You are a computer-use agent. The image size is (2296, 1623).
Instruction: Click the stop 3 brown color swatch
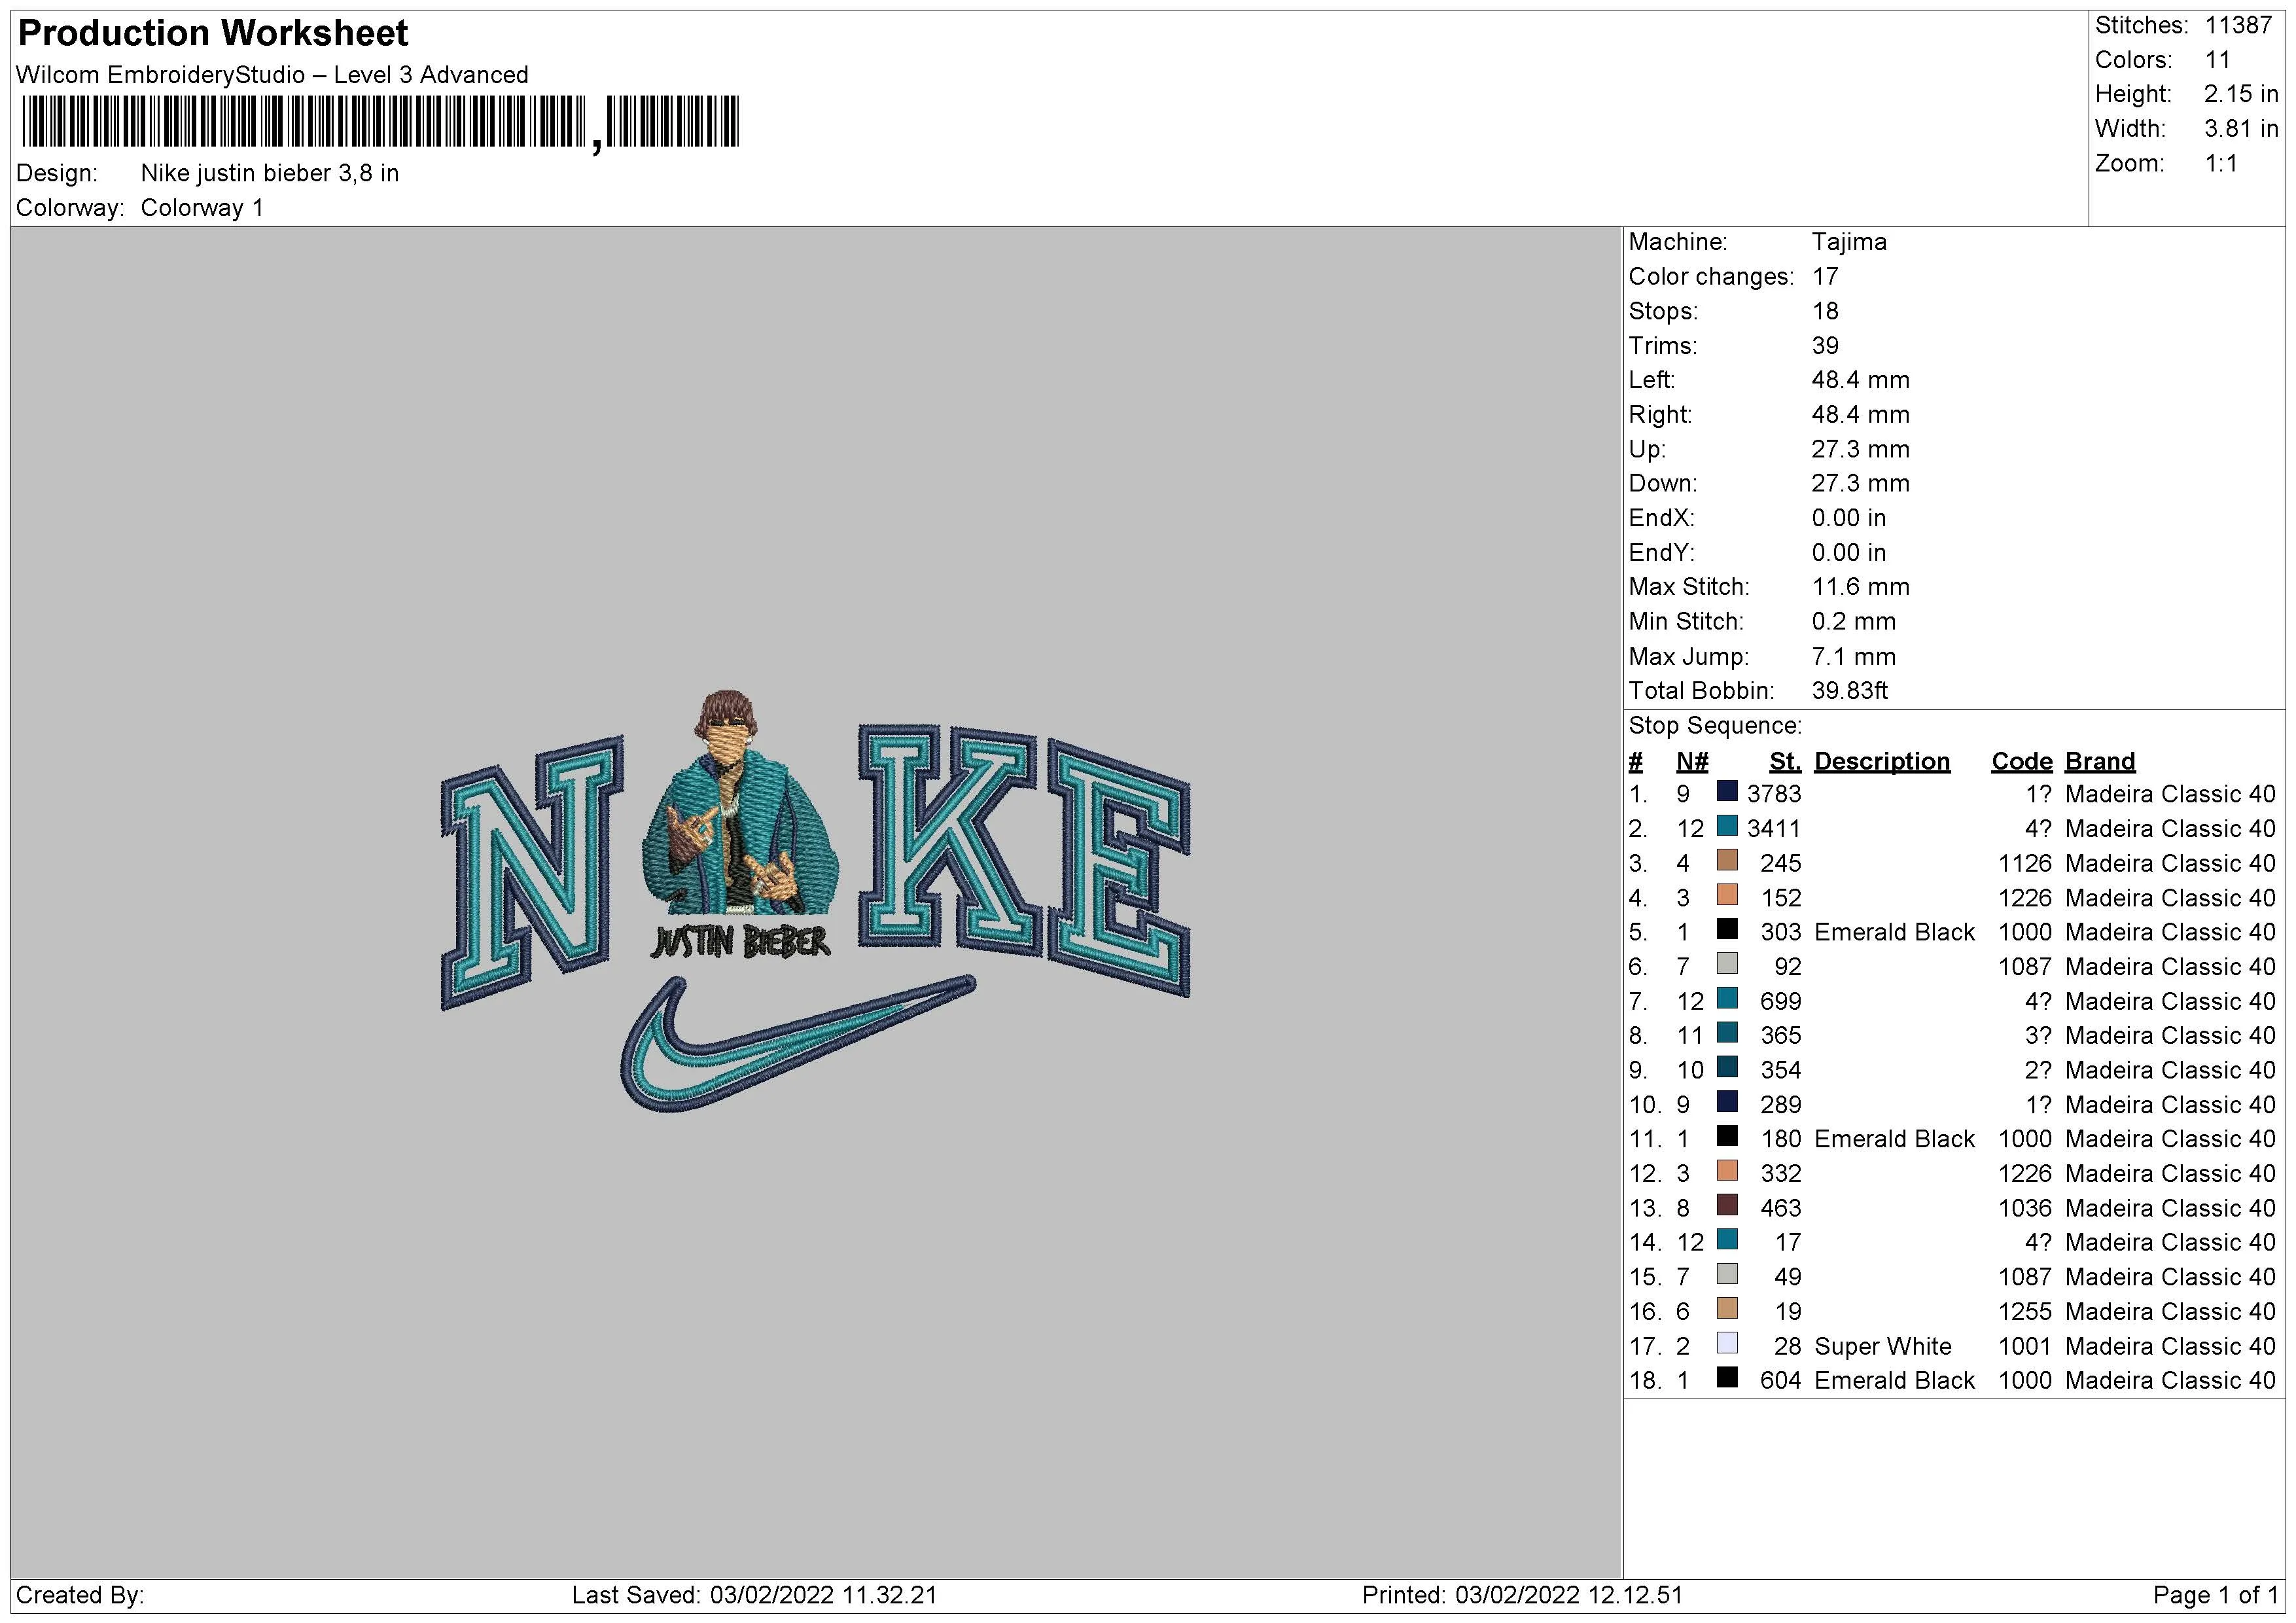click(x=1727, y=860)
